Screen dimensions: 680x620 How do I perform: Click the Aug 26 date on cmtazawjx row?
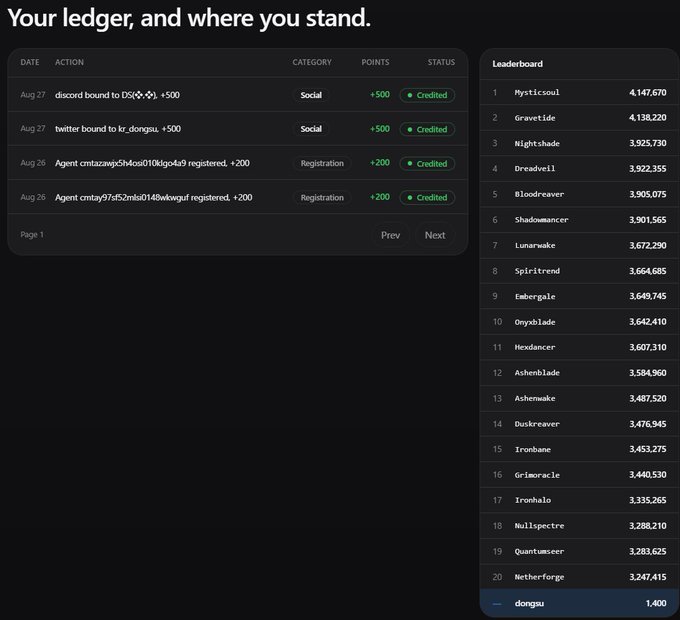(33, 163)
